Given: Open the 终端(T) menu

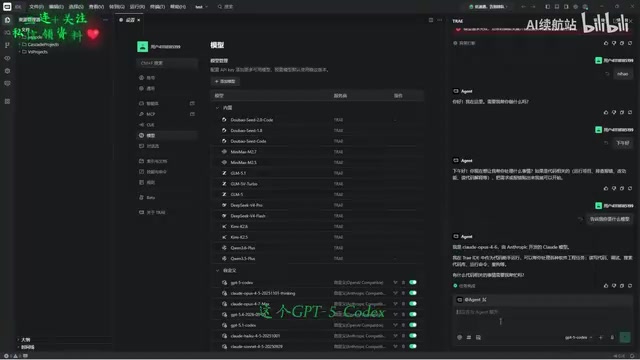Looking at the screenshot, I should pyautogui.click(x=158, y=7).
